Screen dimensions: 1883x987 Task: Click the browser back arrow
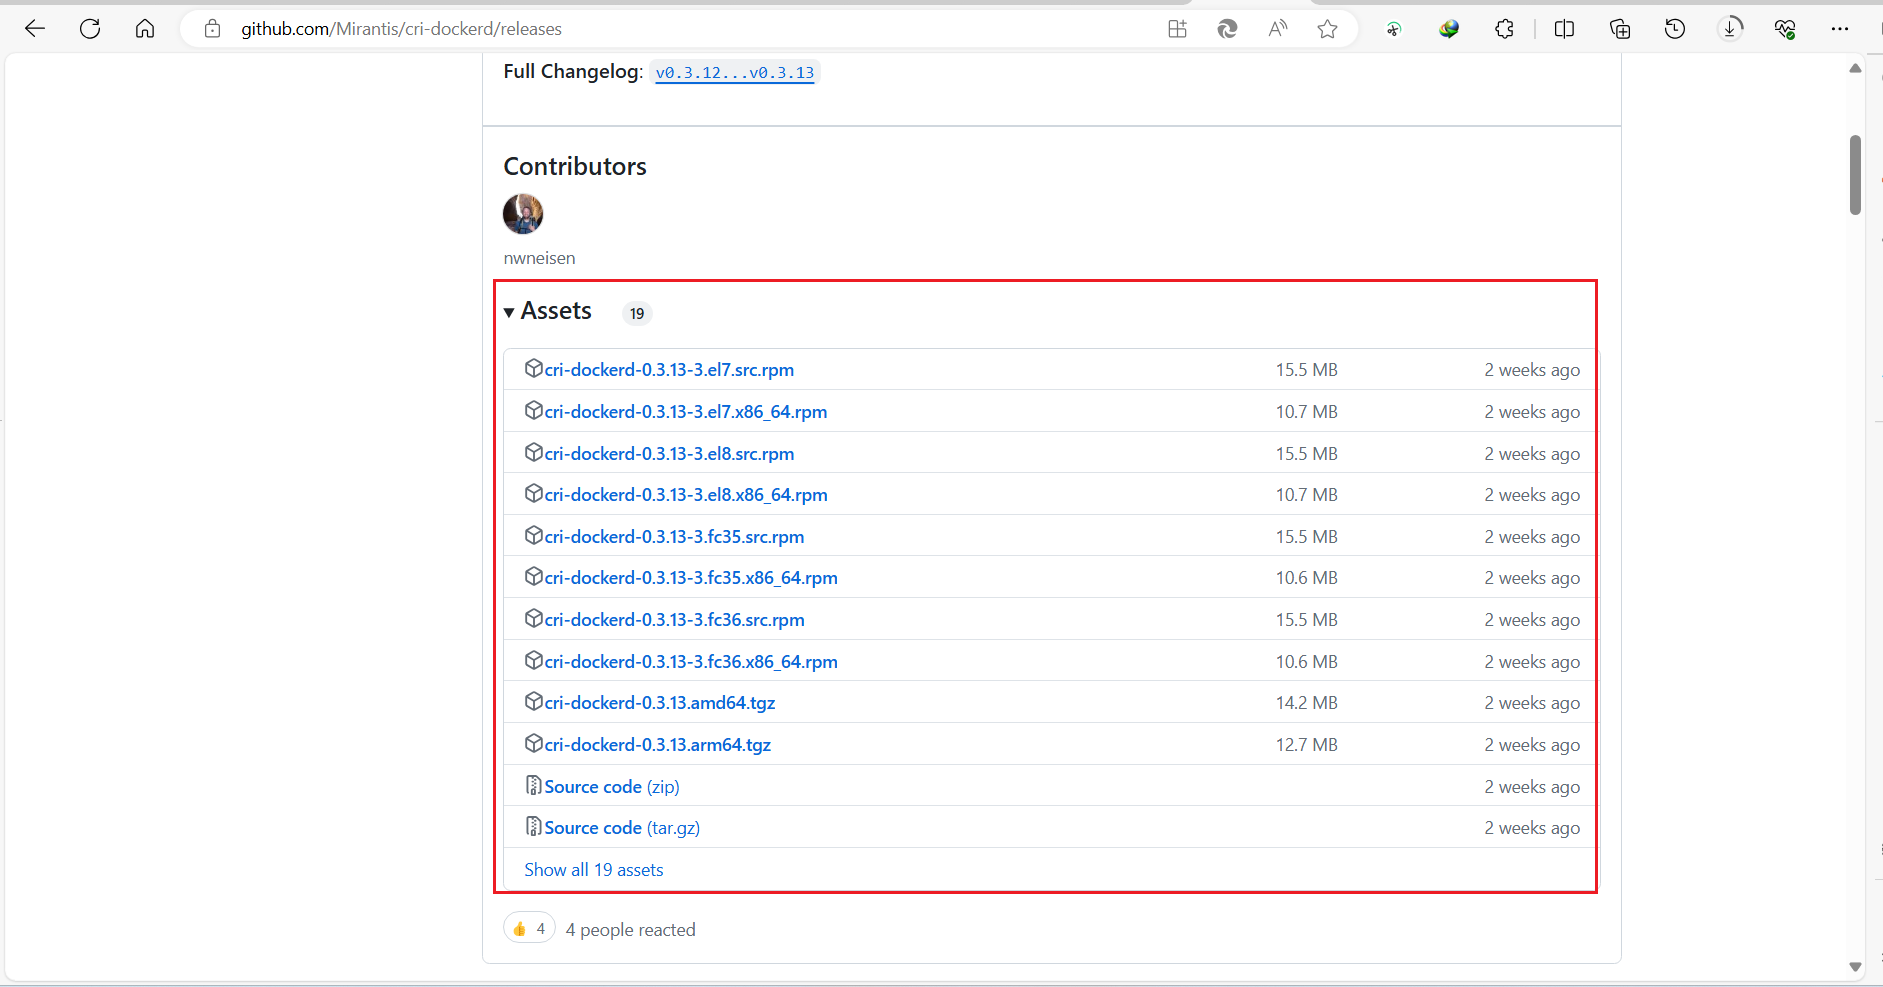pos(35,29)
